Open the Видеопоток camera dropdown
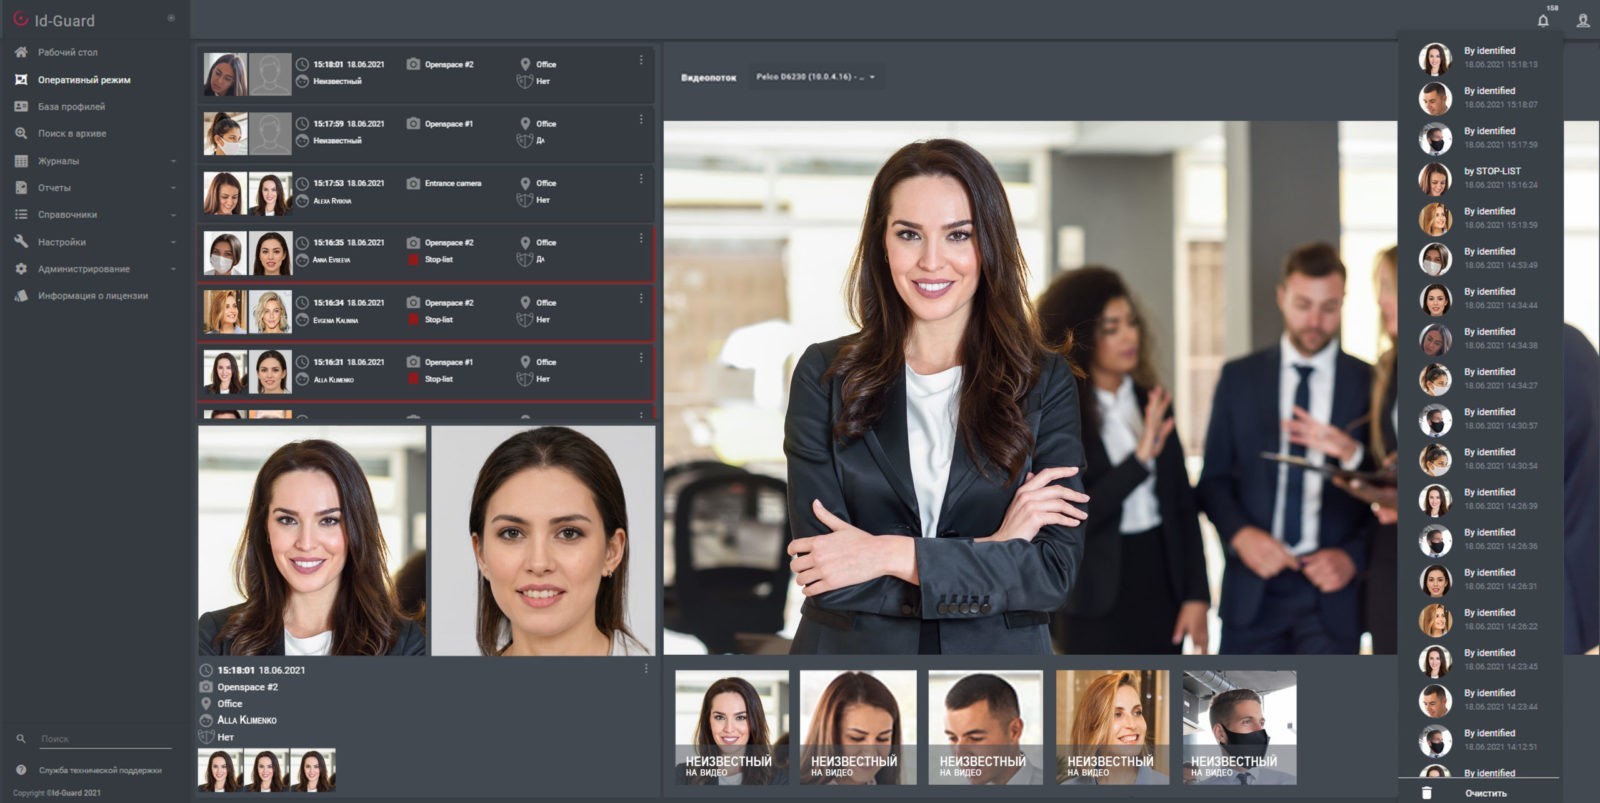Image resolution: width=1600 pixels, height=803 pixels. pyautogui.click(x=816, y=77)
